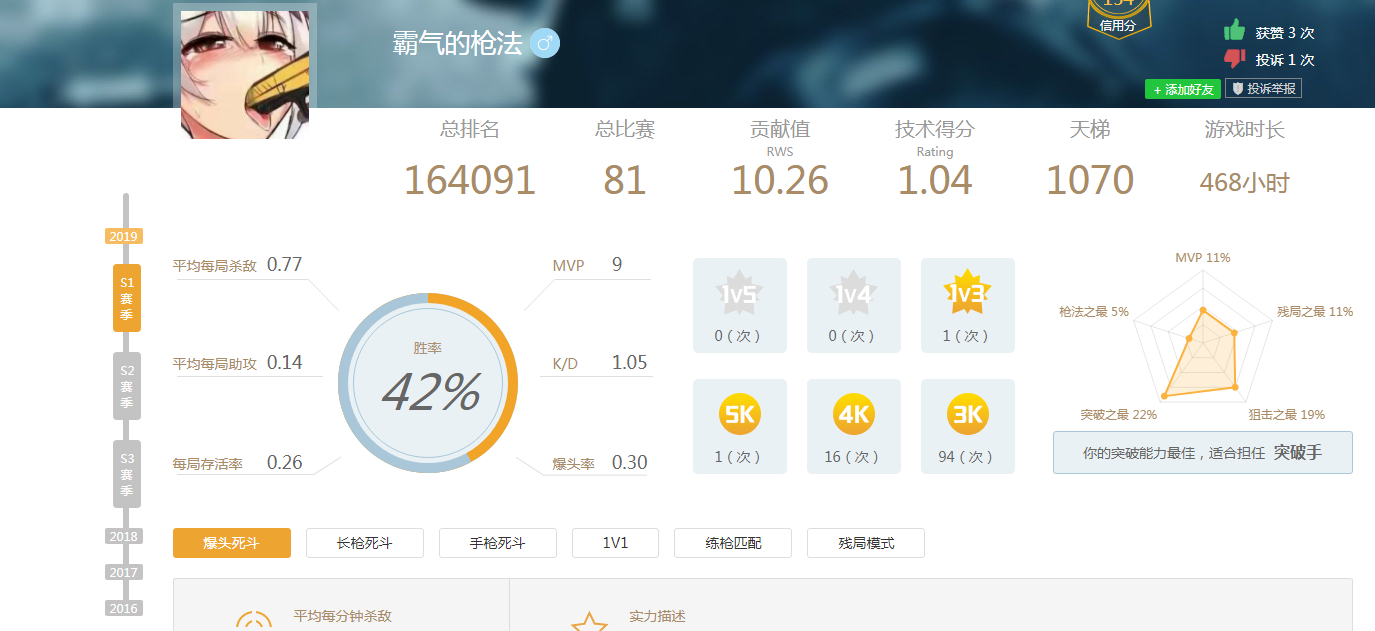The height and width of the screenshot is (631, 1375).
Task: Click the 平均每局杀敌 0.77 stat
Action: (237, 266)
